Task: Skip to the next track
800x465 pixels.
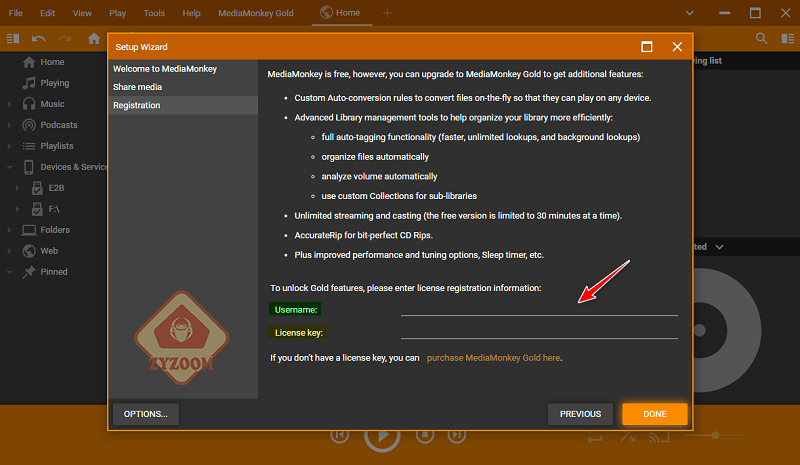Action: click(457, 435)
